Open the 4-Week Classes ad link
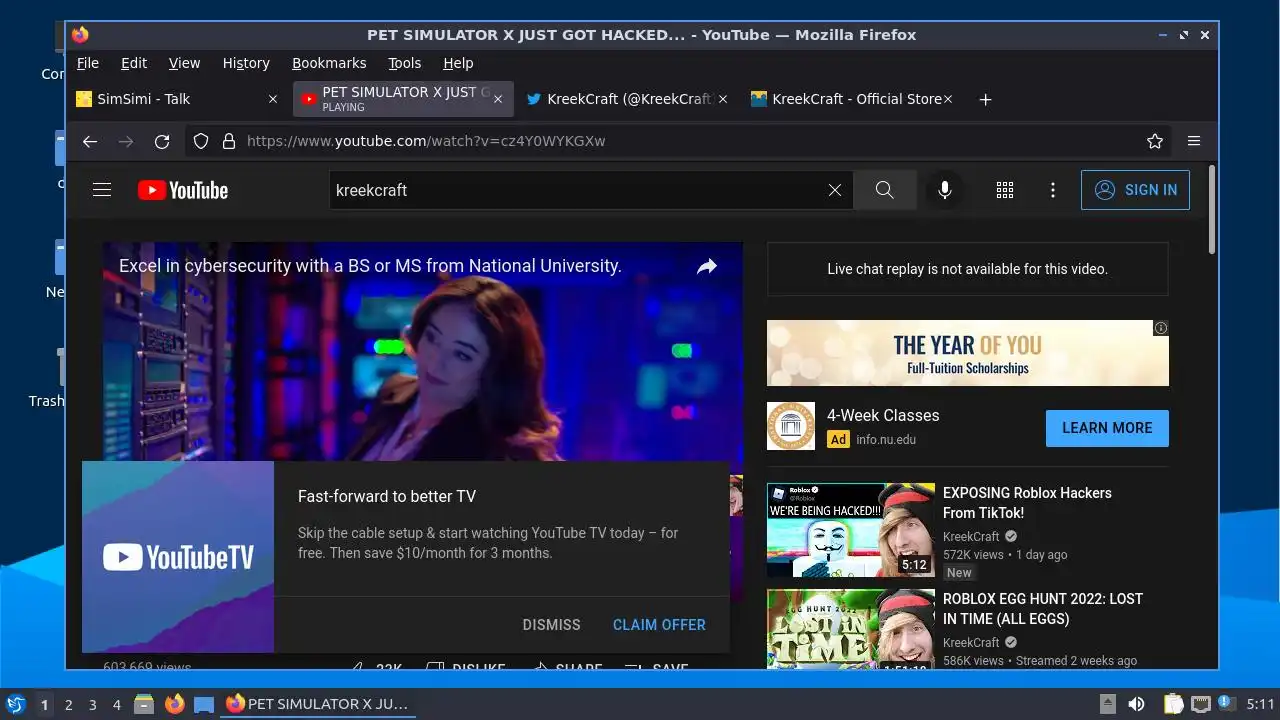The height and width of the screenshot is (720, 1280). pyautogui.click(x=883, y=415)
